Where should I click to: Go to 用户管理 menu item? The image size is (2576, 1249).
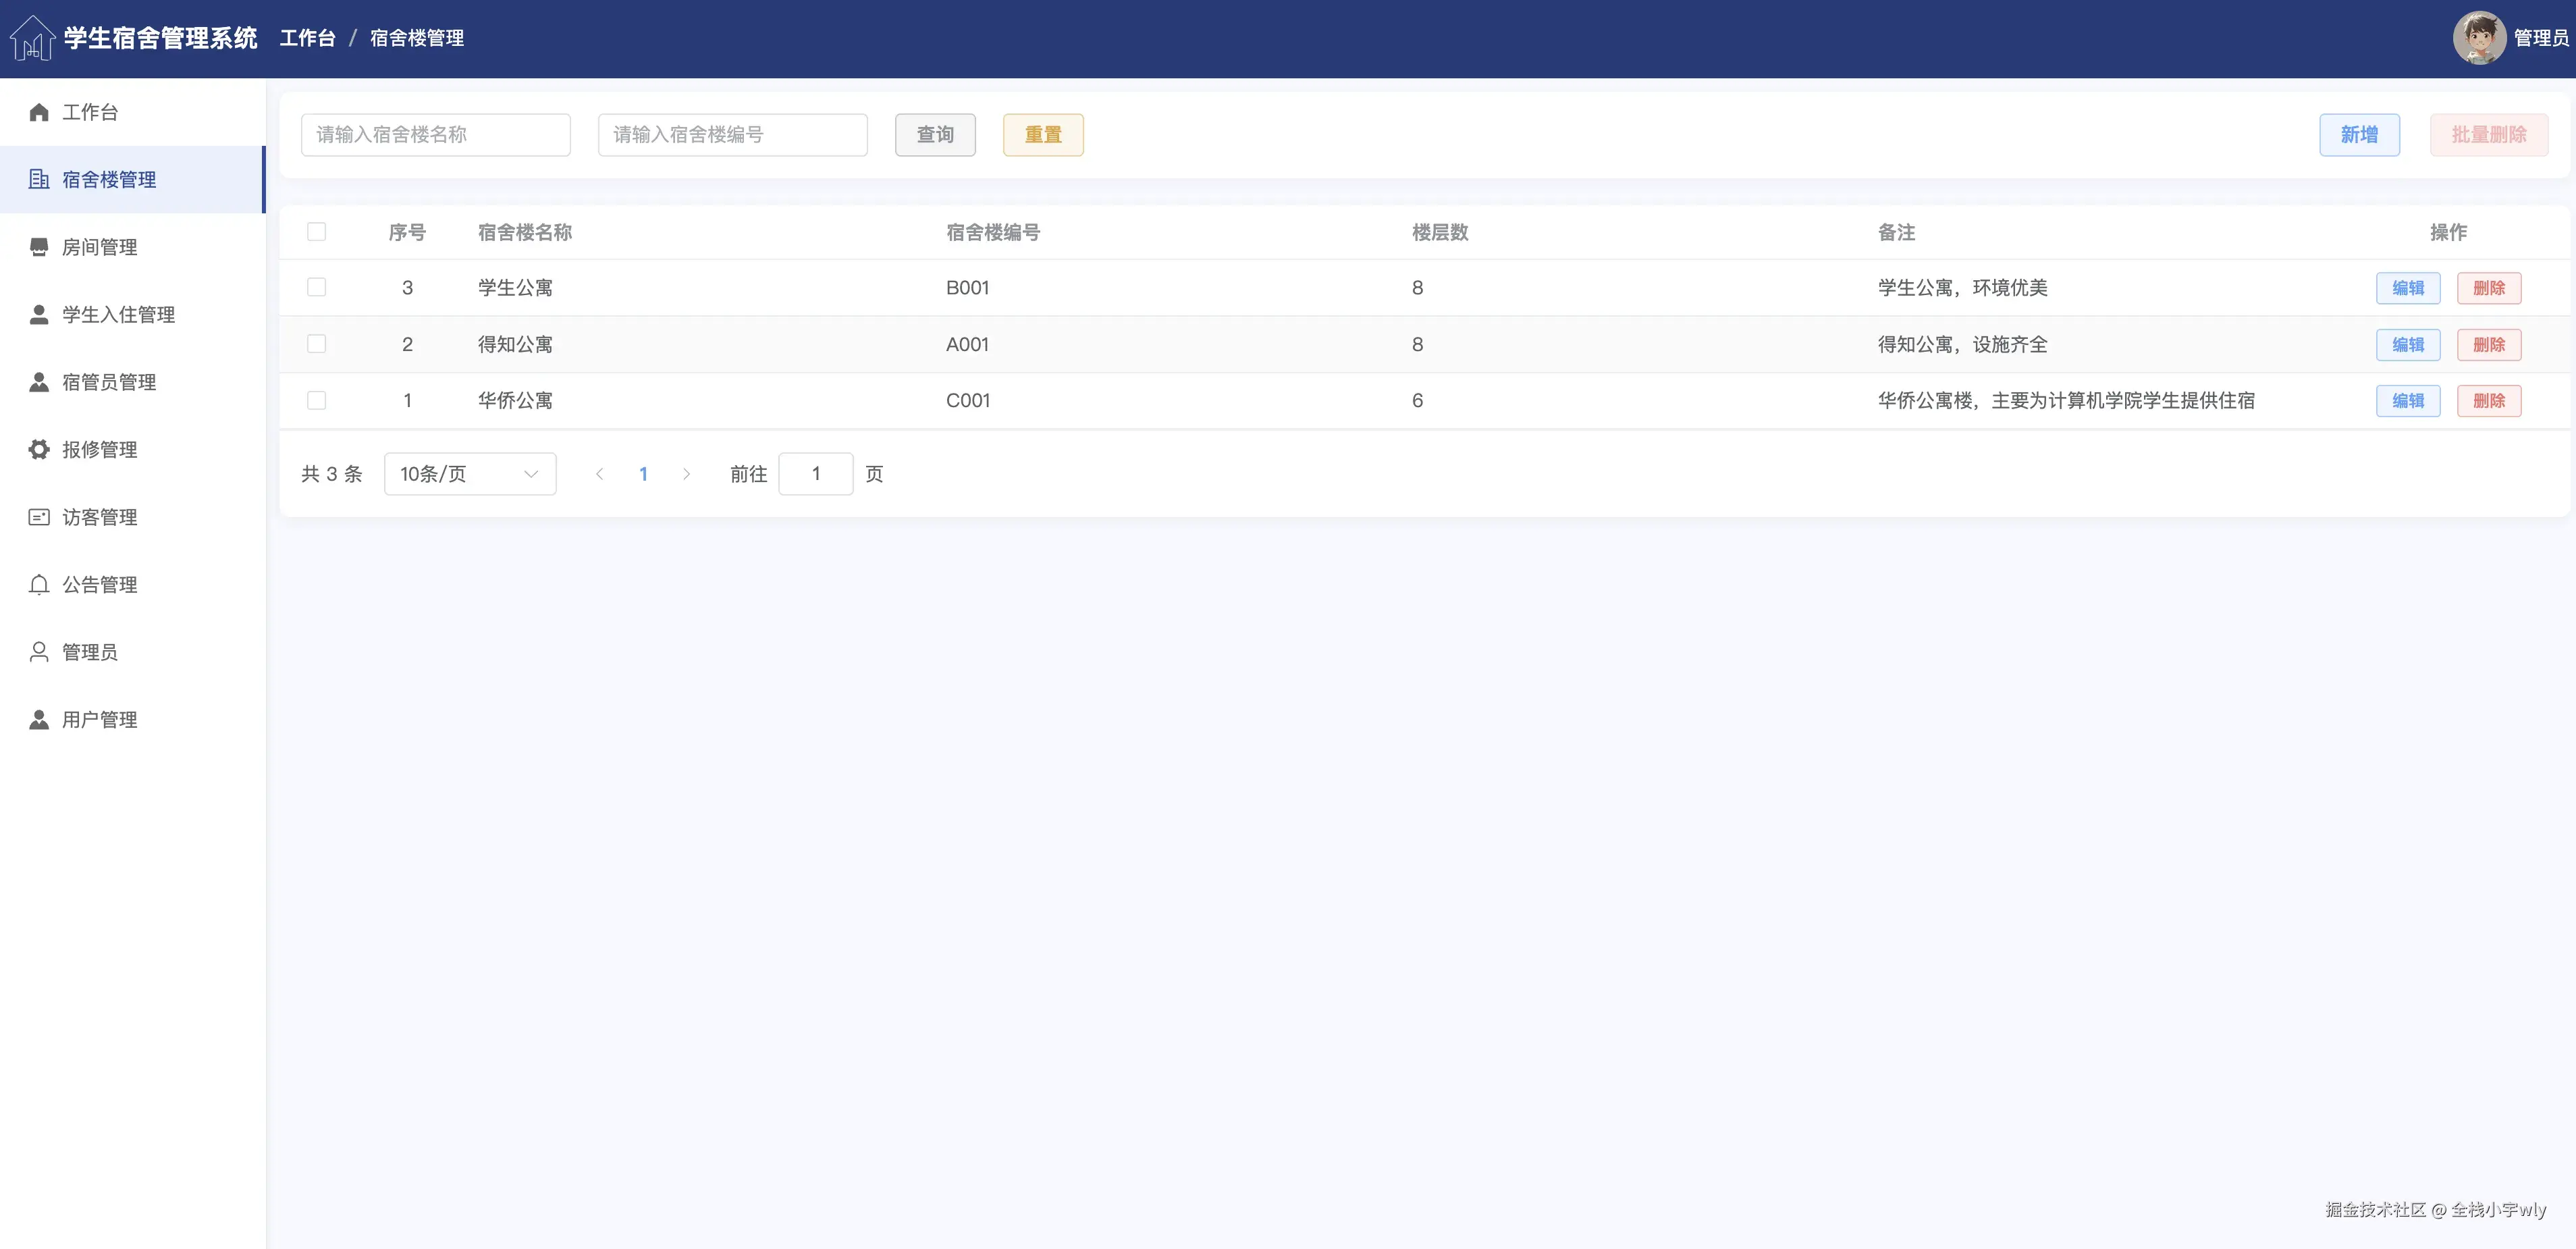tap(99, 719)
